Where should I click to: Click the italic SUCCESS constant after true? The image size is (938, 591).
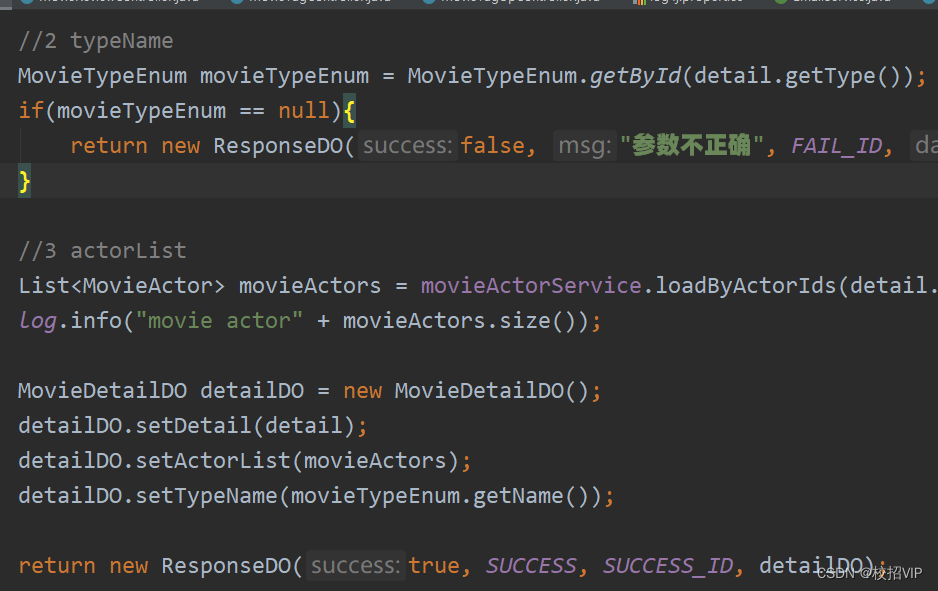point(531,566)
